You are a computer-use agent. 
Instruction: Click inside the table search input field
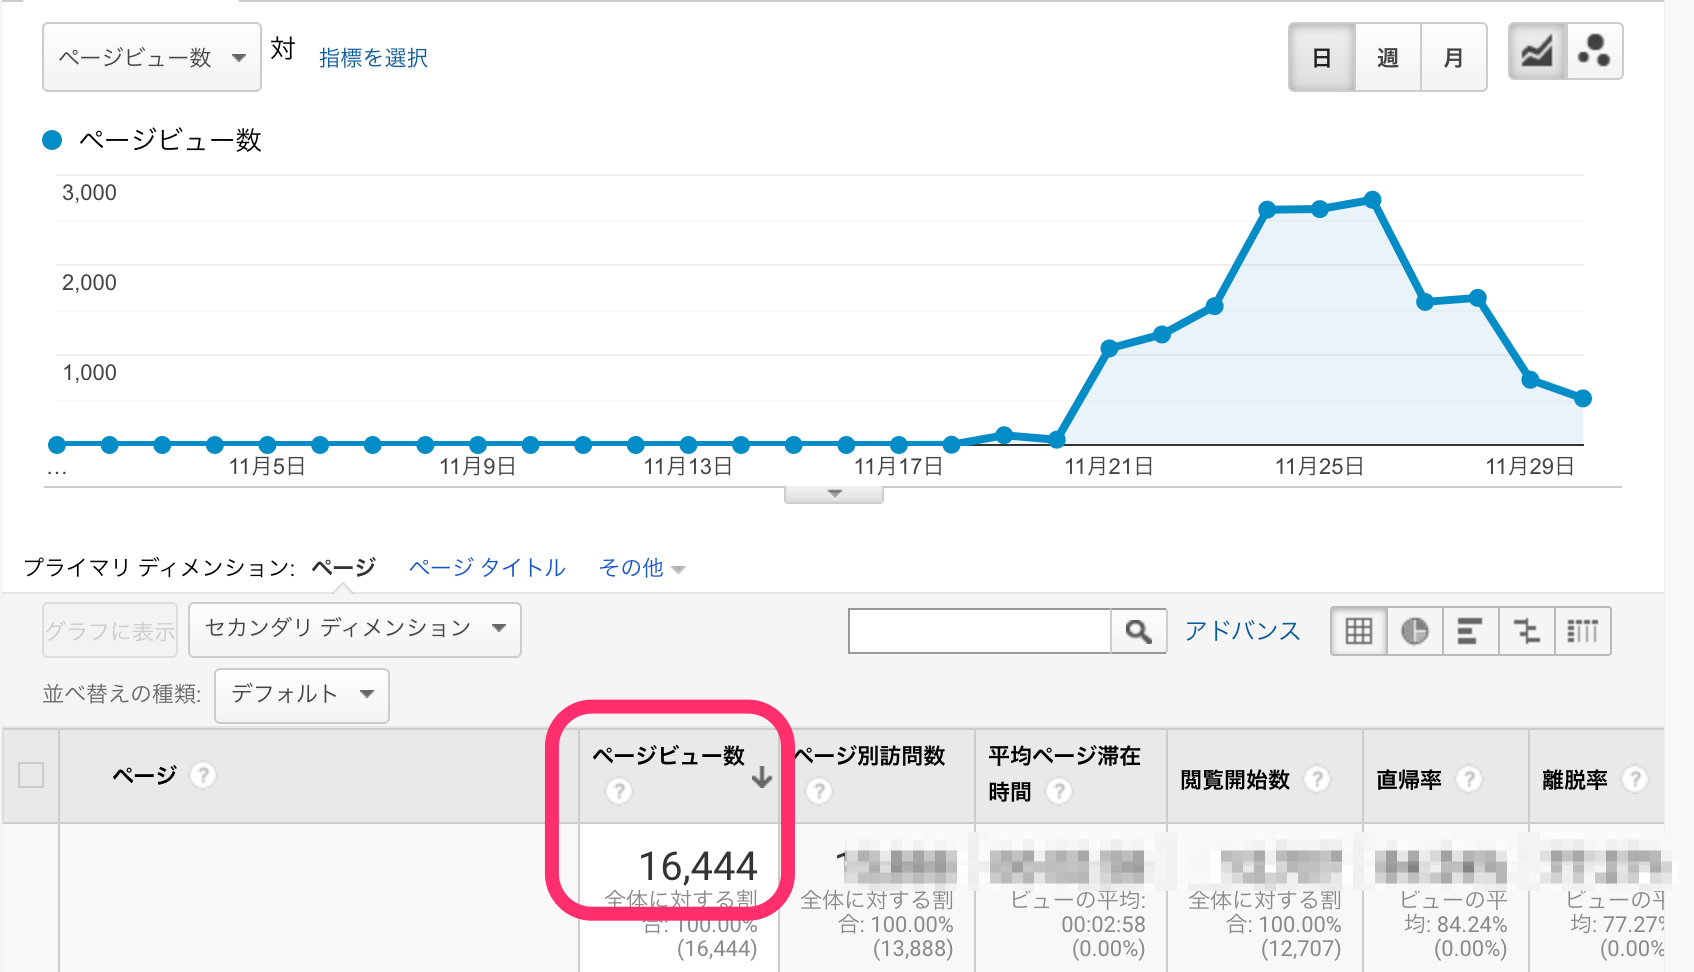[x=980, y=631]
